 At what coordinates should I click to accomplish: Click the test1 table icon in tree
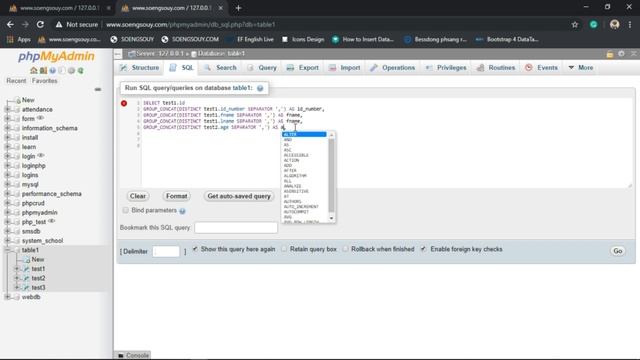pyautogui.click(x=26, y=269)
